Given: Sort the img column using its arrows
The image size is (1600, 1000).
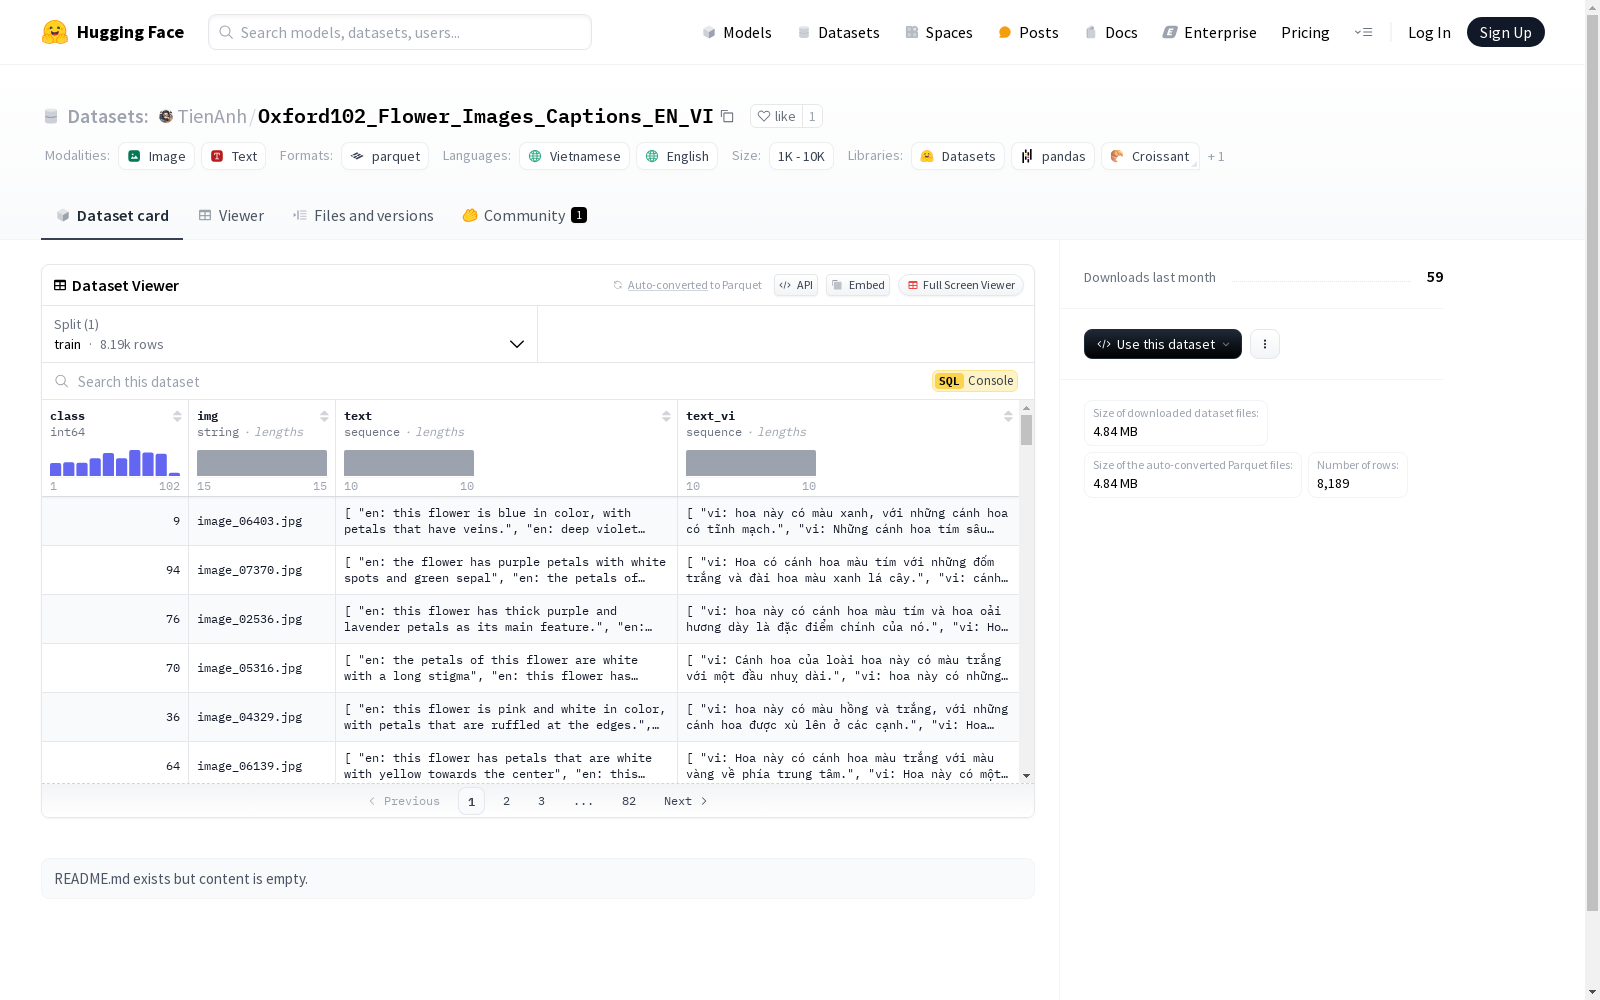Looking at the screenshot, I should (324, 416).
